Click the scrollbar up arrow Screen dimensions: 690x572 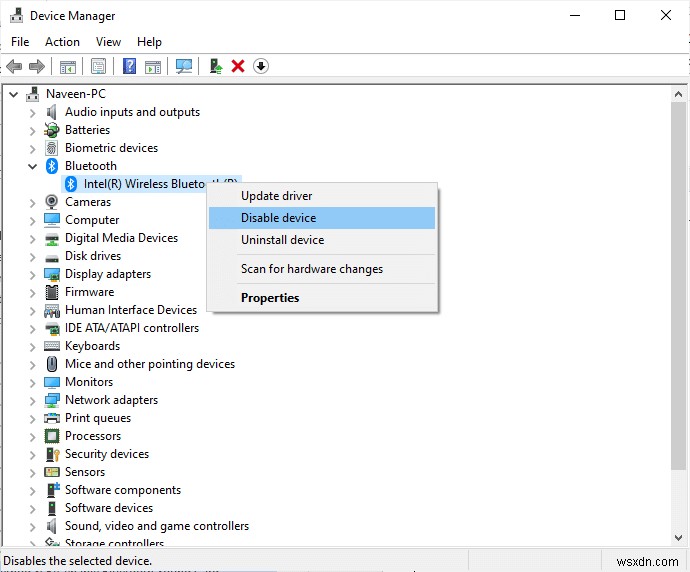click(x=678, y=94)
